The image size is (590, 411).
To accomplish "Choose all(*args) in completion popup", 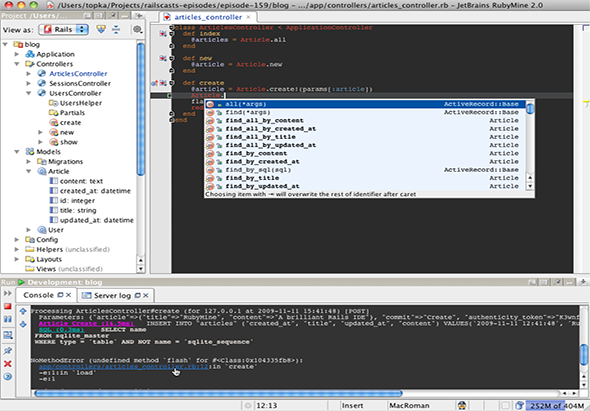I will [365, 104].
